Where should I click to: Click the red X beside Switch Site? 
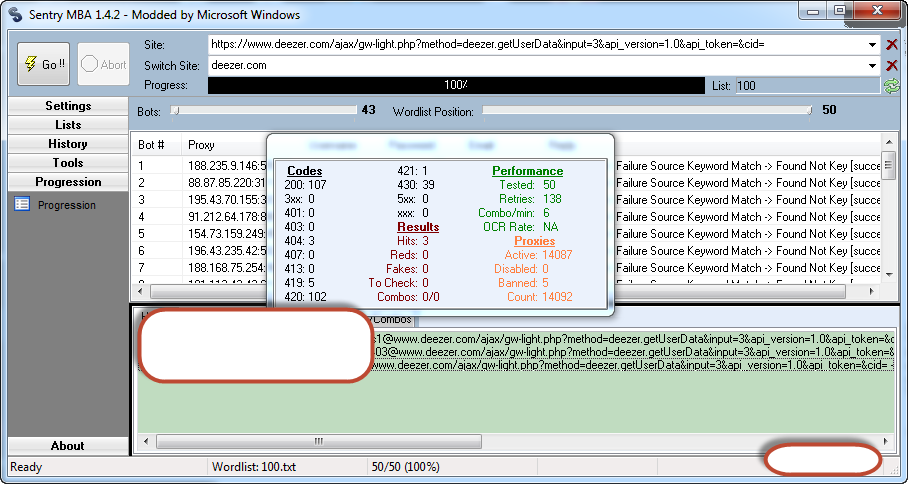(892, 65)
